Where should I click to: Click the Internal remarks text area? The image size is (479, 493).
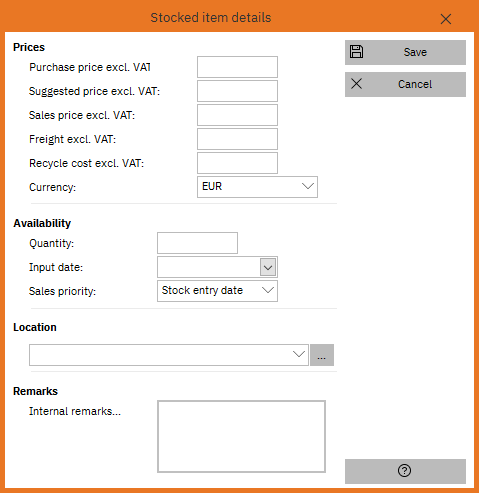coord(241,437)
